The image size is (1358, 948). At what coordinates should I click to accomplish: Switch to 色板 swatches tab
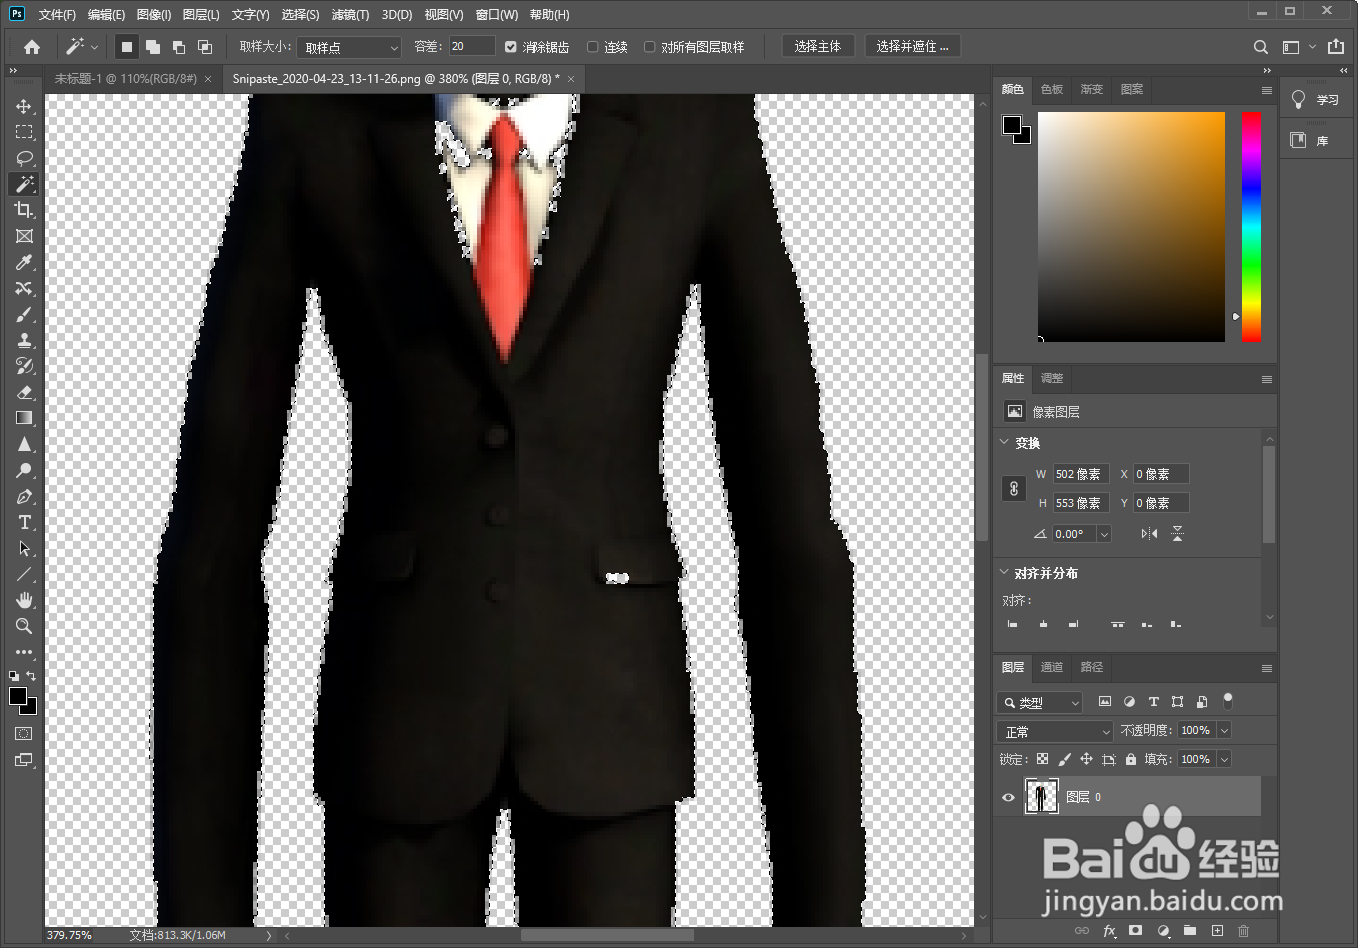click(x=1052, y=89)
